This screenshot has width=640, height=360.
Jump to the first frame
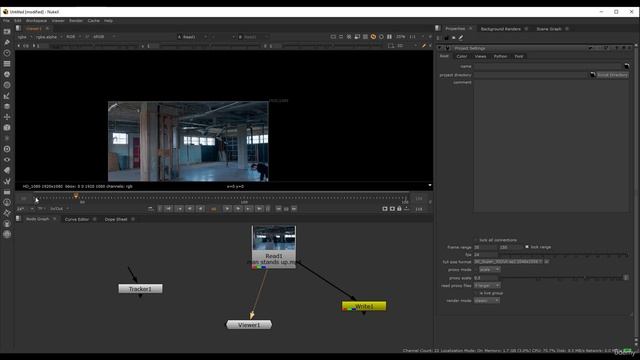[168, 209]
